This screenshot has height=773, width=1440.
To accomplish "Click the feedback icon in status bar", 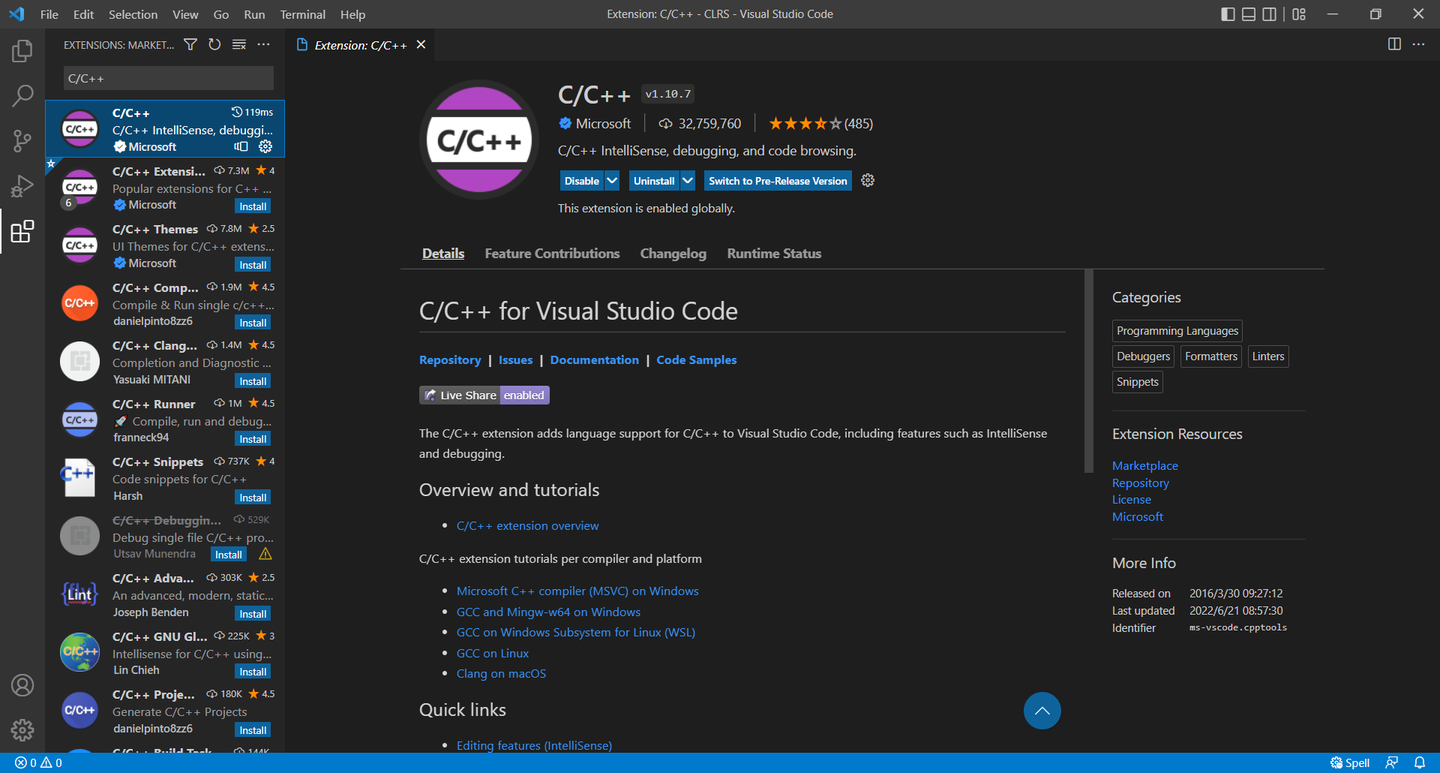I will (1391, 763).
